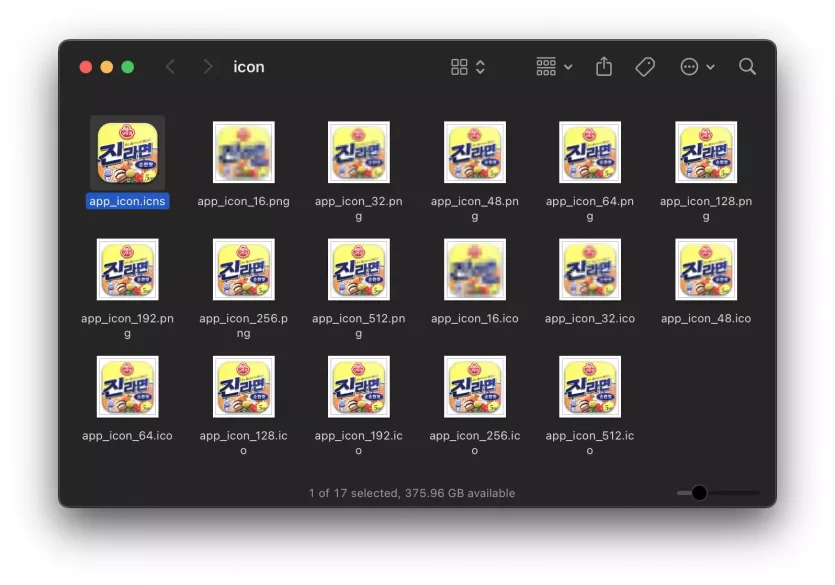Expand the More actions dropdown chevron
The width and height of the screenshot is (835, 585).
point(710,67)
